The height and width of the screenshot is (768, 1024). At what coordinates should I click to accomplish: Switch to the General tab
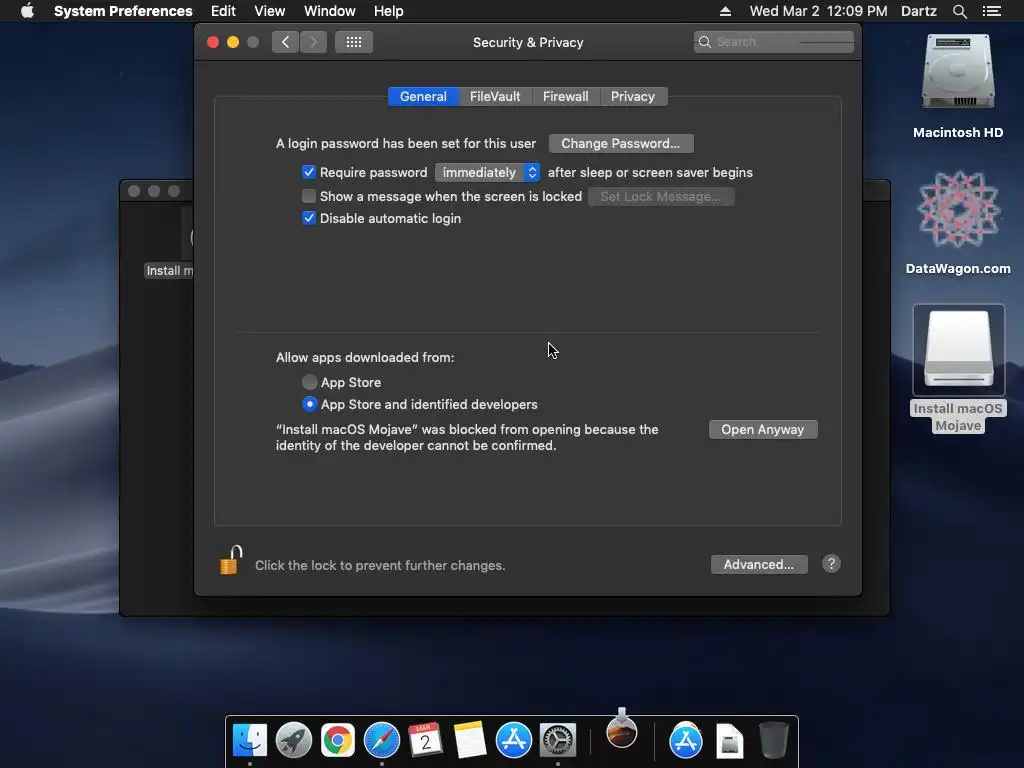[x=423, y=97]
